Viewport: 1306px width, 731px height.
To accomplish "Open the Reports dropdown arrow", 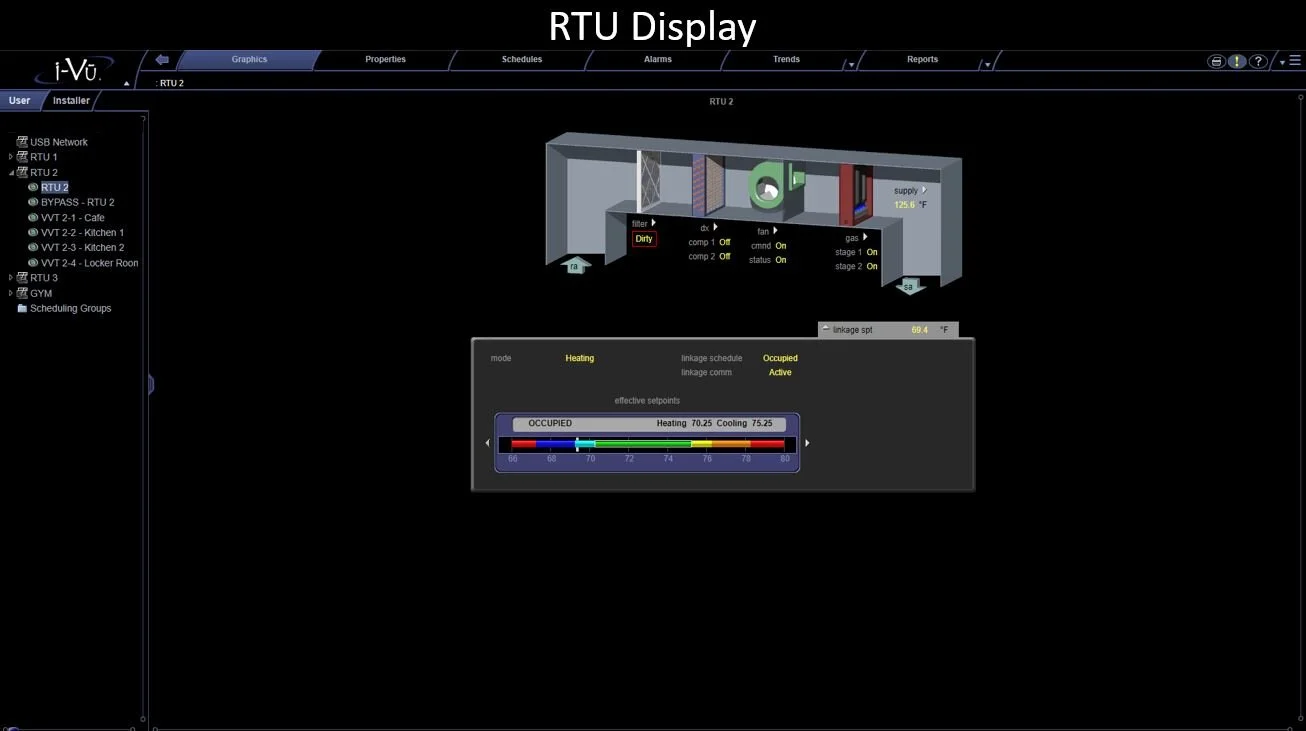I will (987, 65).
